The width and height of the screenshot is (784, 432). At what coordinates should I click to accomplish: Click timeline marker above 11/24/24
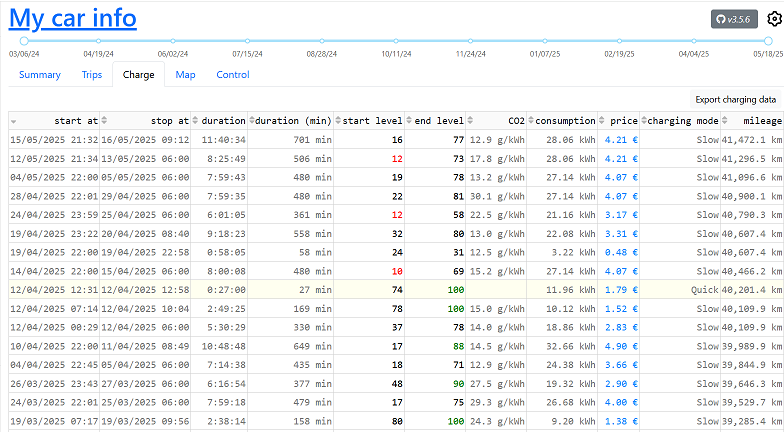coord(470,41)
